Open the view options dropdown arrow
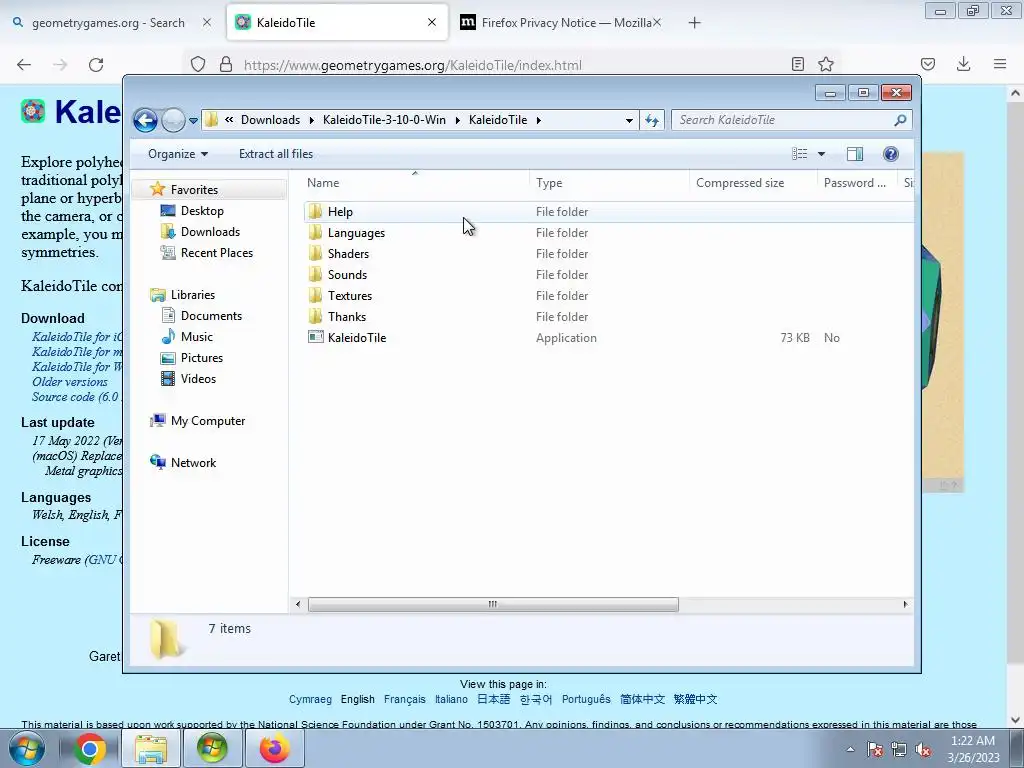This screenshot has width=1024, height=768. pyautogui.click(x=822, y=154)
